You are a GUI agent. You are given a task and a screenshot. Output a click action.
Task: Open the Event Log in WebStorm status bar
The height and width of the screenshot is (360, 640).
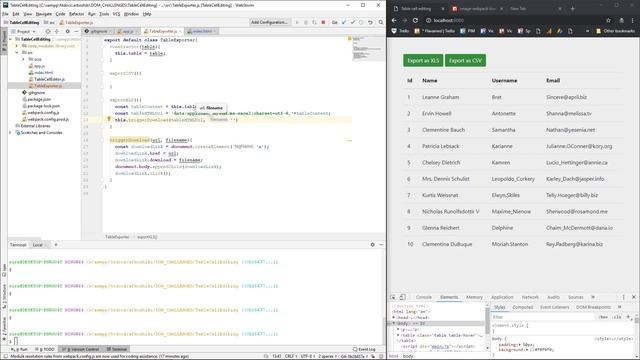[x=364, y=349]
